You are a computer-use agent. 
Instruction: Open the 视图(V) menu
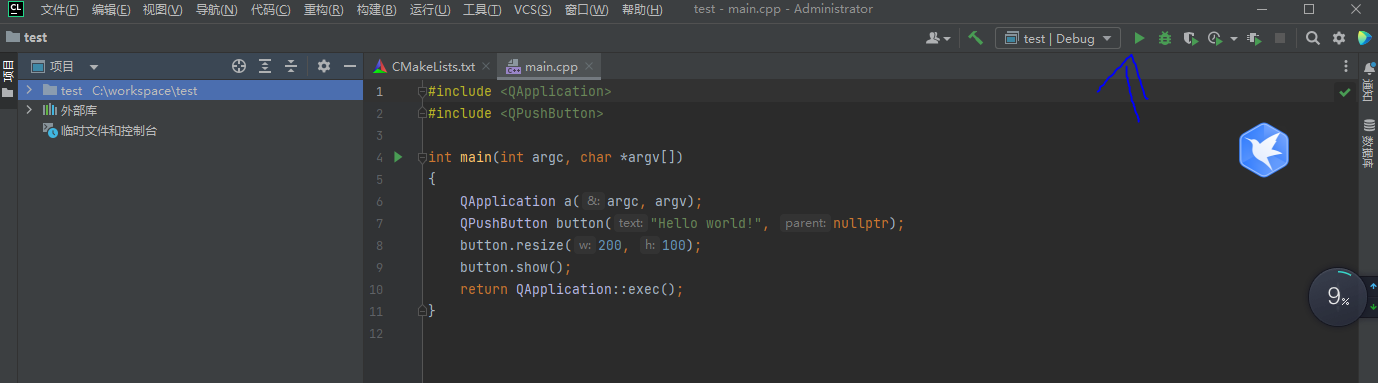click(x=162, y=10)
